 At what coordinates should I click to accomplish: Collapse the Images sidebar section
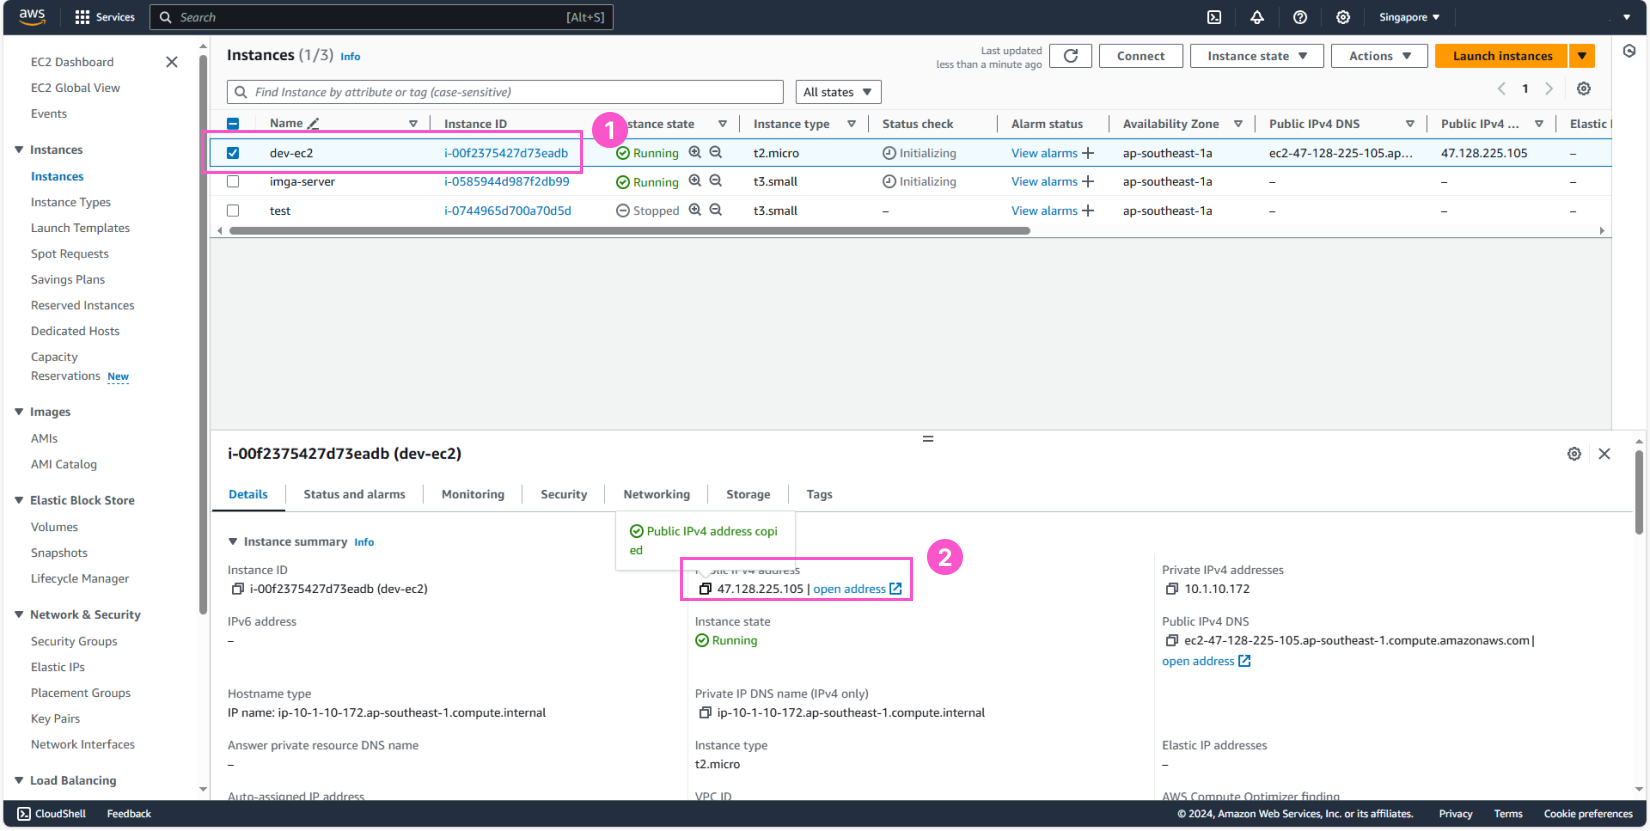19,412
